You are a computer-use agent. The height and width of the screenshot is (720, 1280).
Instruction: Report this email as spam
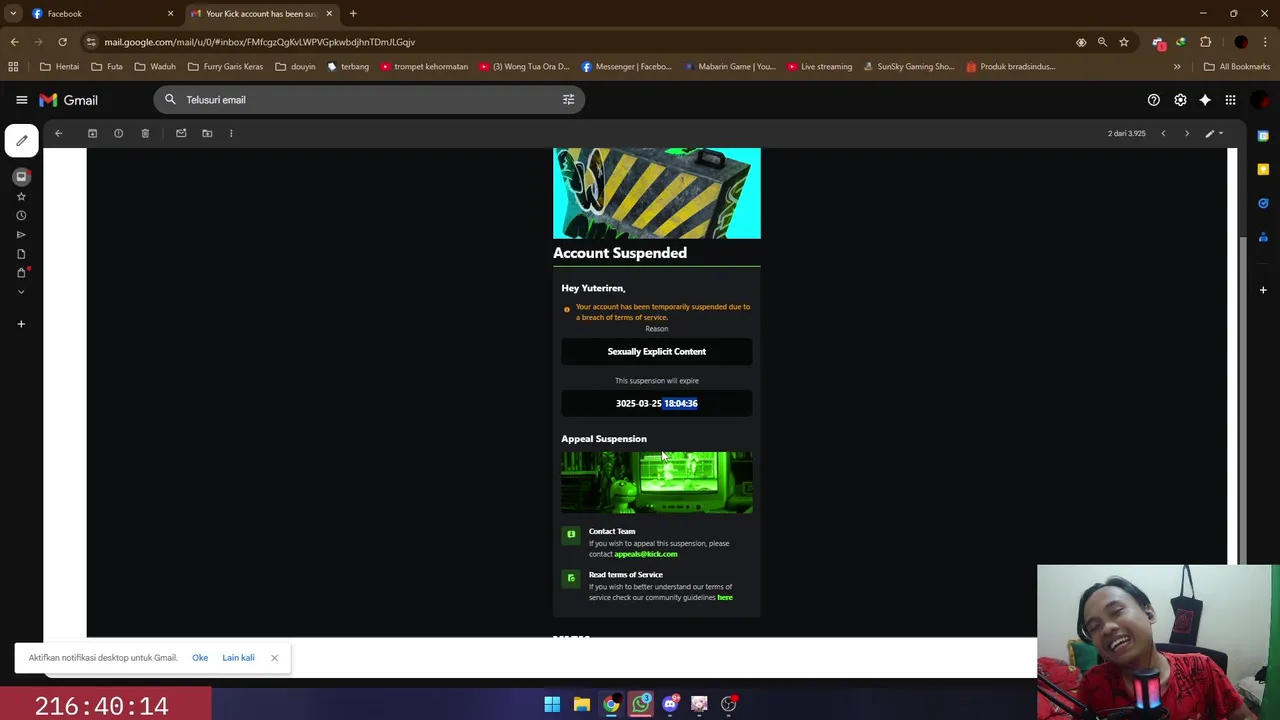coord(118,133)
